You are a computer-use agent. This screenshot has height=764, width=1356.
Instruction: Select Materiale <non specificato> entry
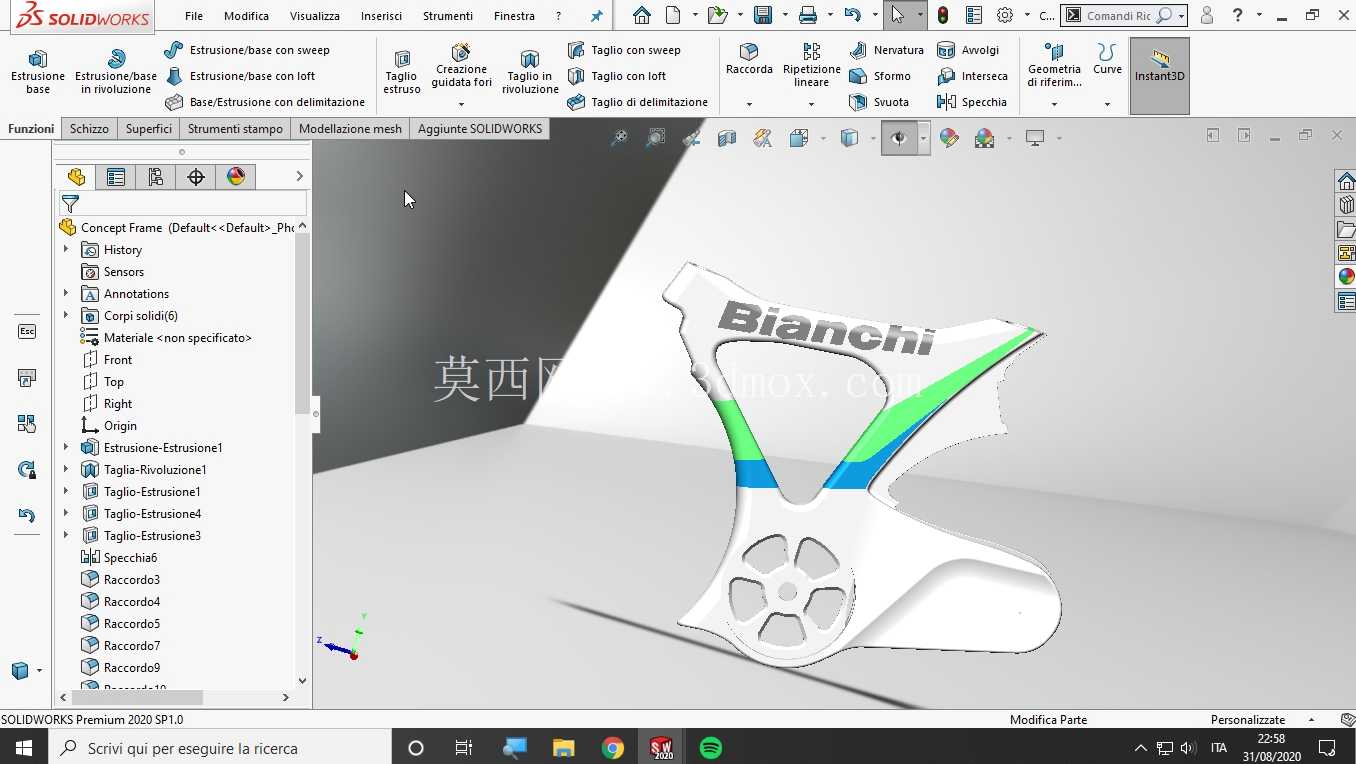click(178, 338)
